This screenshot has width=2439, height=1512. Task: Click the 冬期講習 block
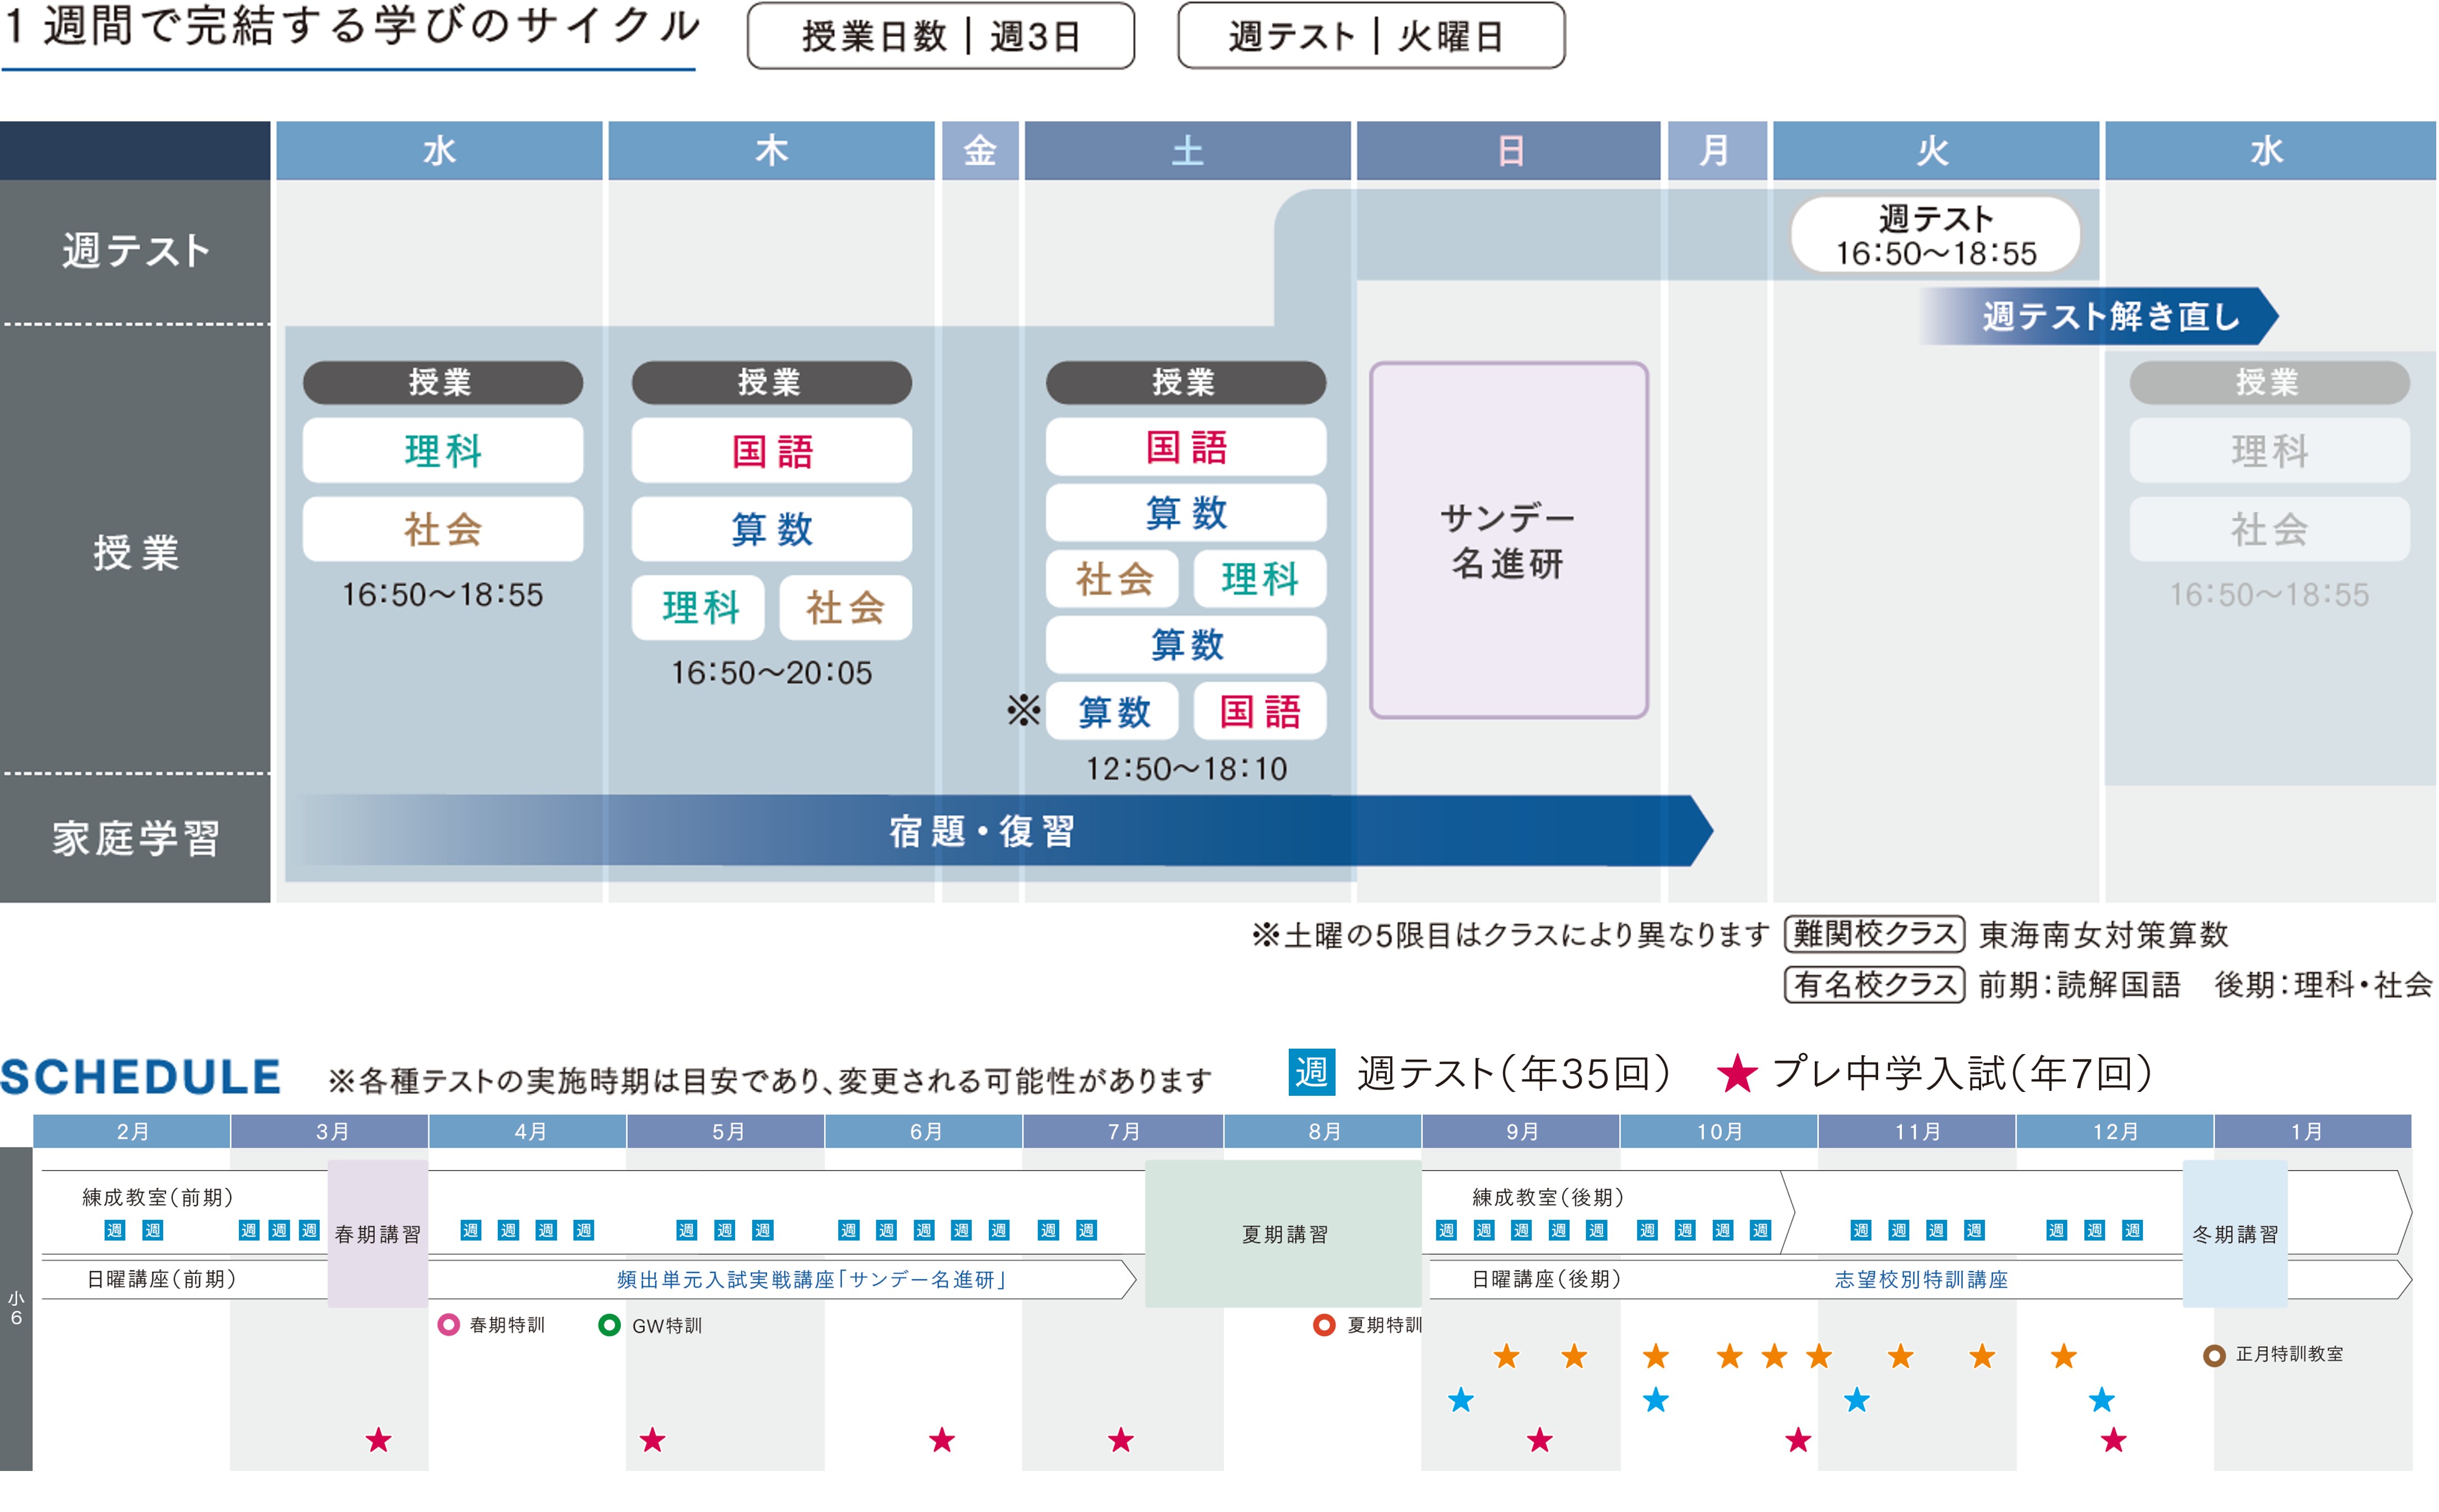click(2235, 1234)
